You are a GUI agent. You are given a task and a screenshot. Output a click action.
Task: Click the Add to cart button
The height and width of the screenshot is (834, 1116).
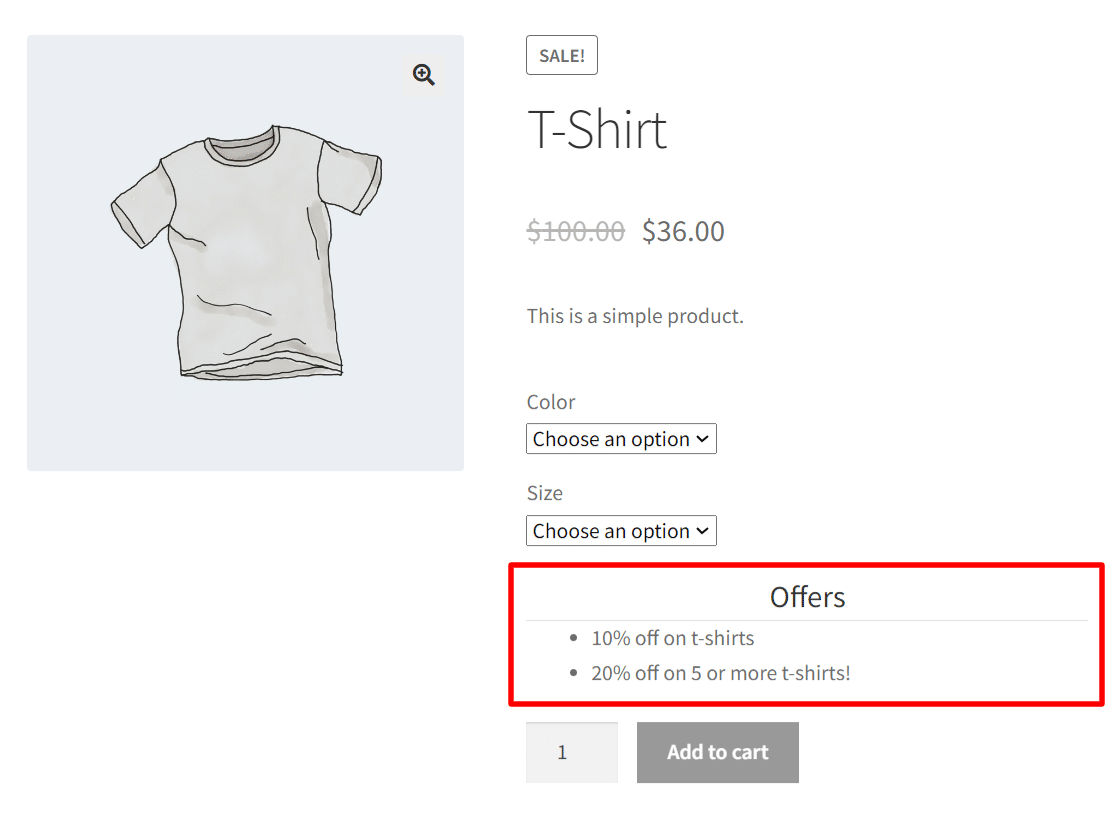(x=717, y=752)
